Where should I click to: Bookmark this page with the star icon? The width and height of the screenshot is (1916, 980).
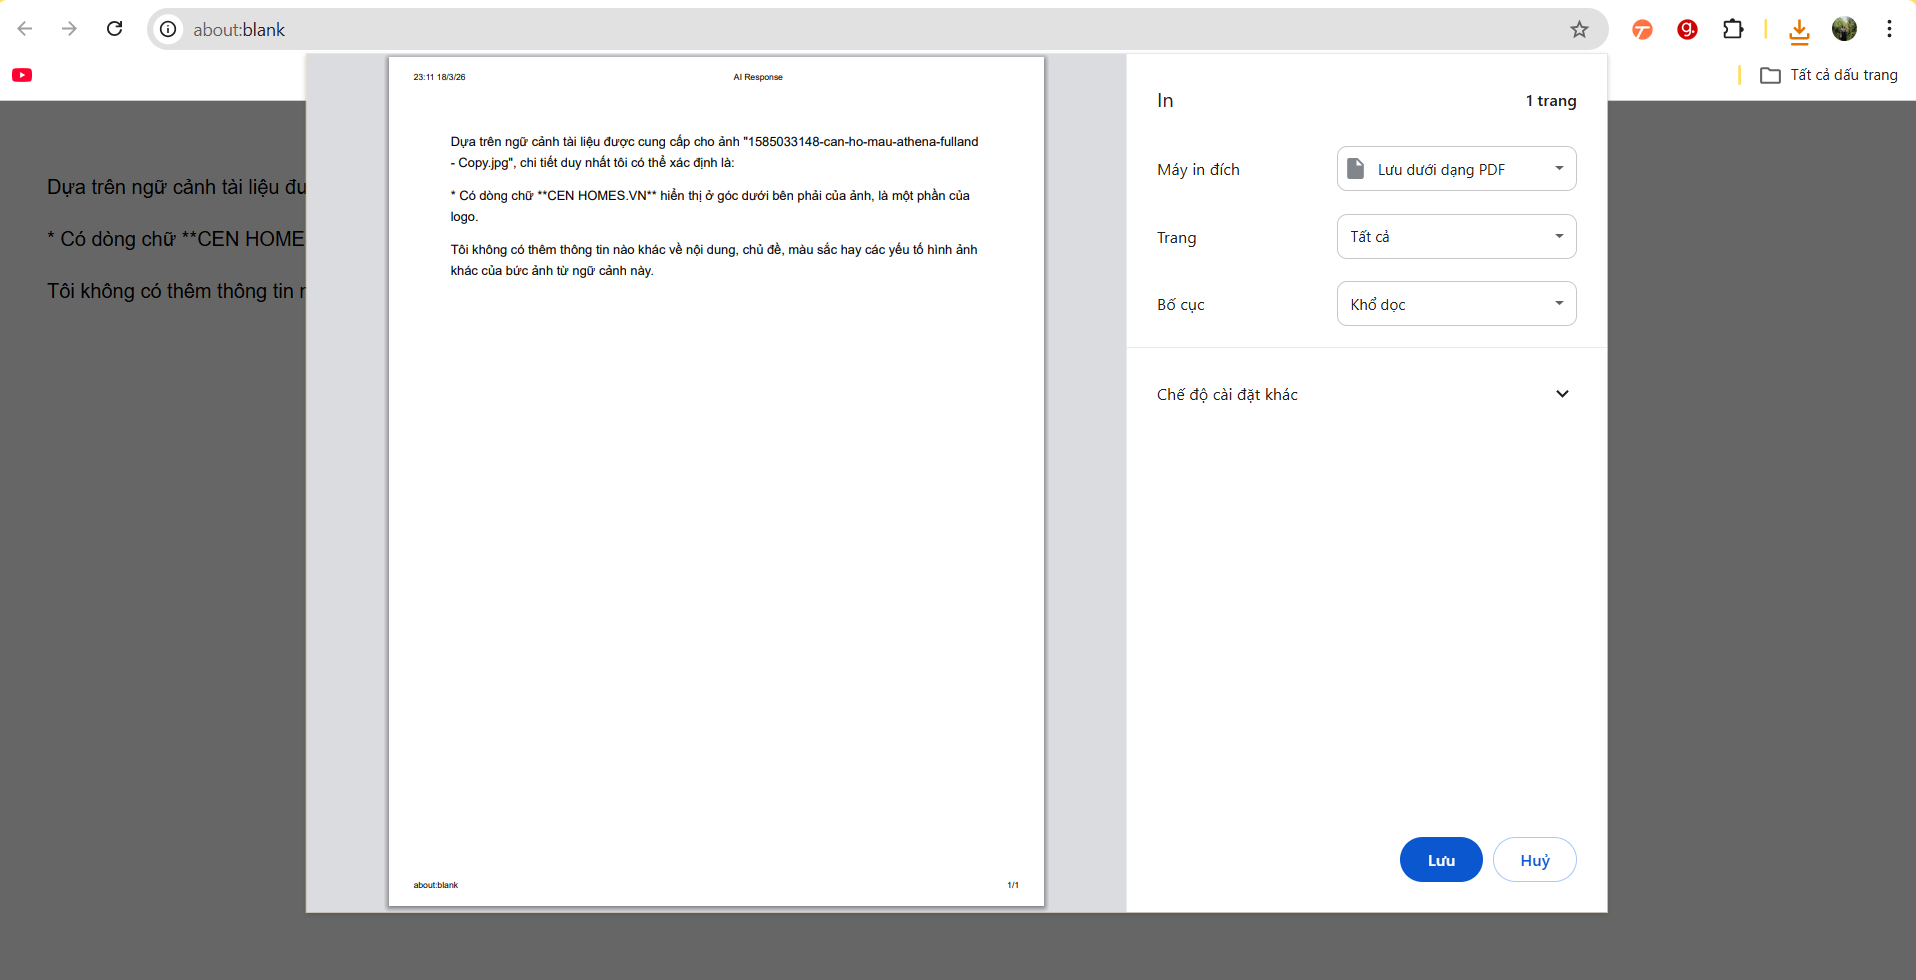pos(1579,29)
